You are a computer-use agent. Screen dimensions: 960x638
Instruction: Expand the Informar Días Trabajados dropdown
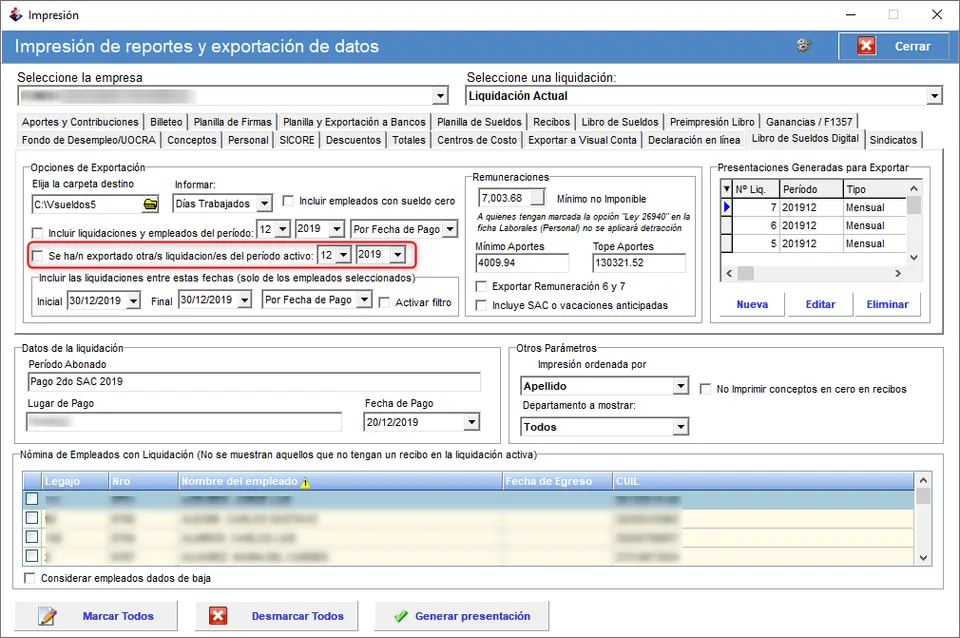click(x=264, y=203)
